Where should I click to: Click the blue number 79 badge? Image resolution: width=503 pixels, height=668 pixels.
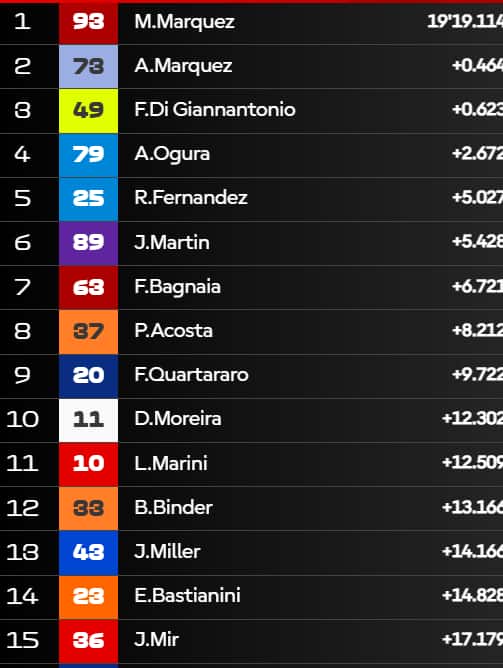tap(88, 155)
